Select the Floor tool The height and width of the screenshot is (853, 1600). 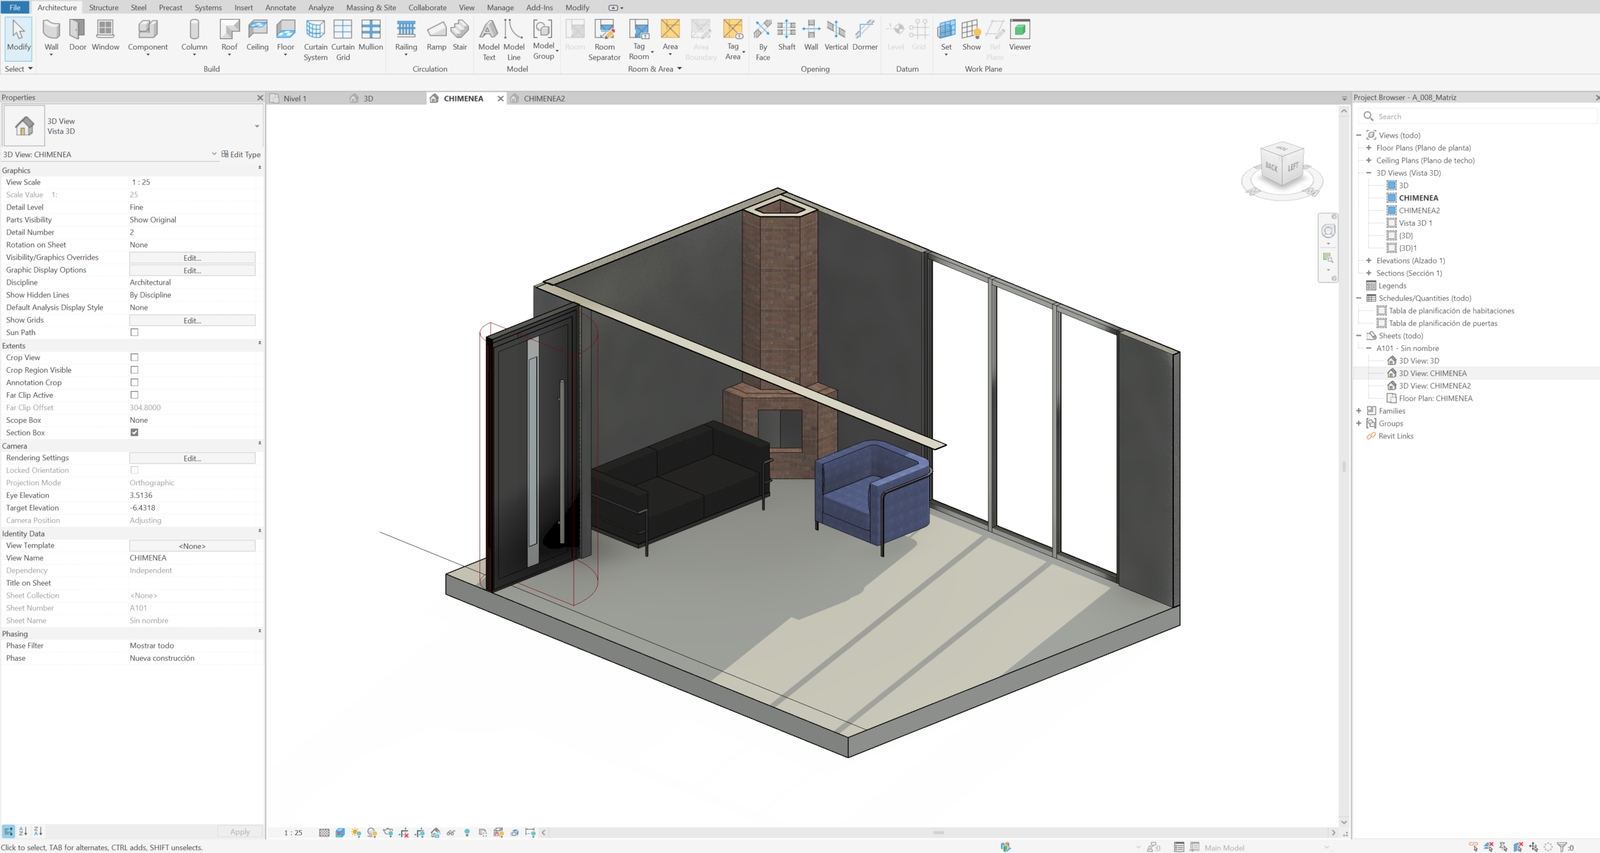pos(286,36)
